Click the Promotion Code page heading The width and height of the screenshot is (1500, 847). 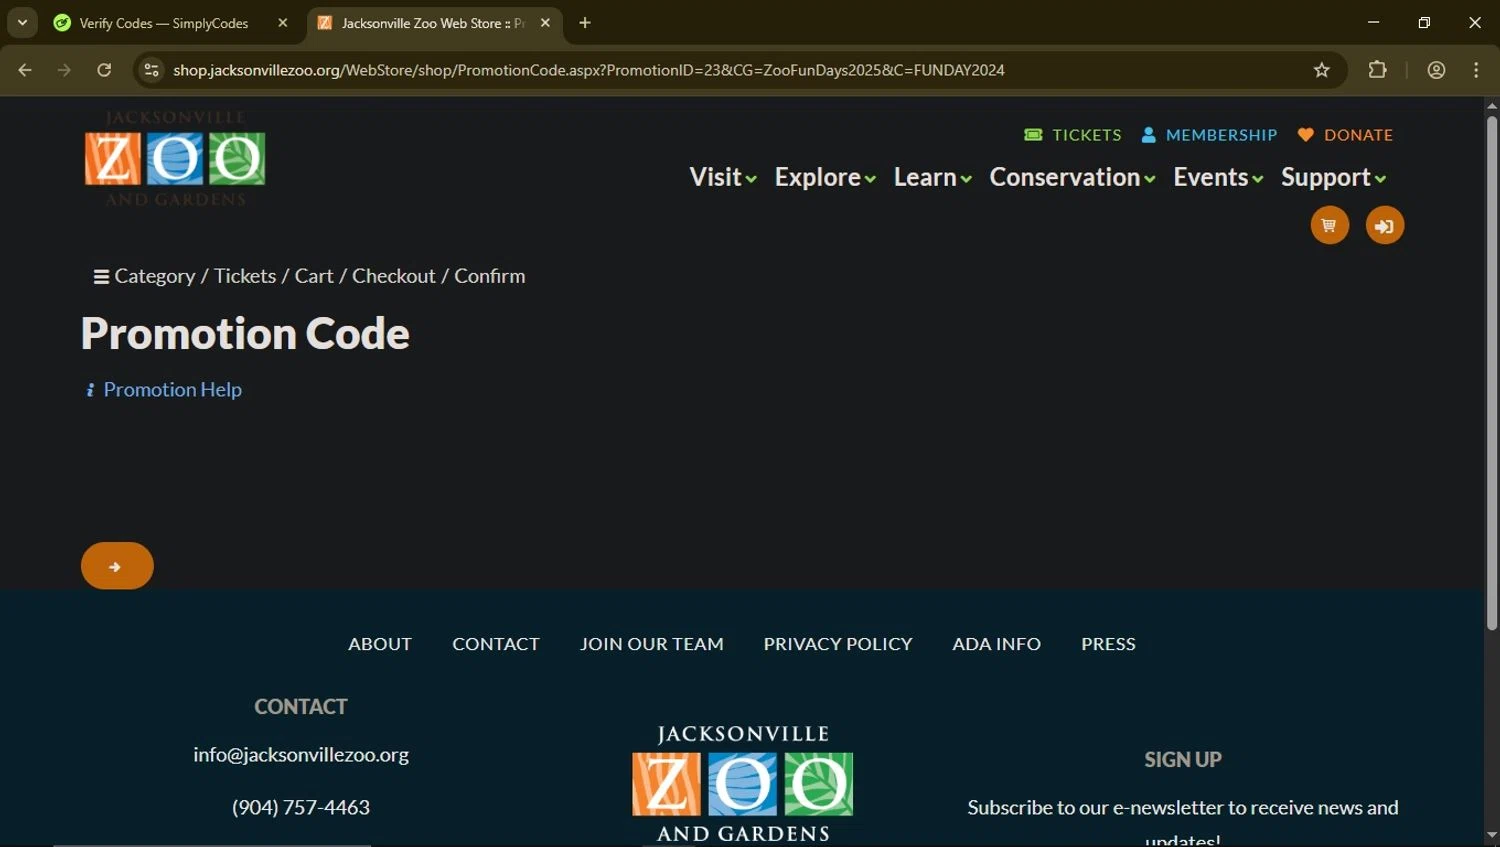[x=245, y=333]
